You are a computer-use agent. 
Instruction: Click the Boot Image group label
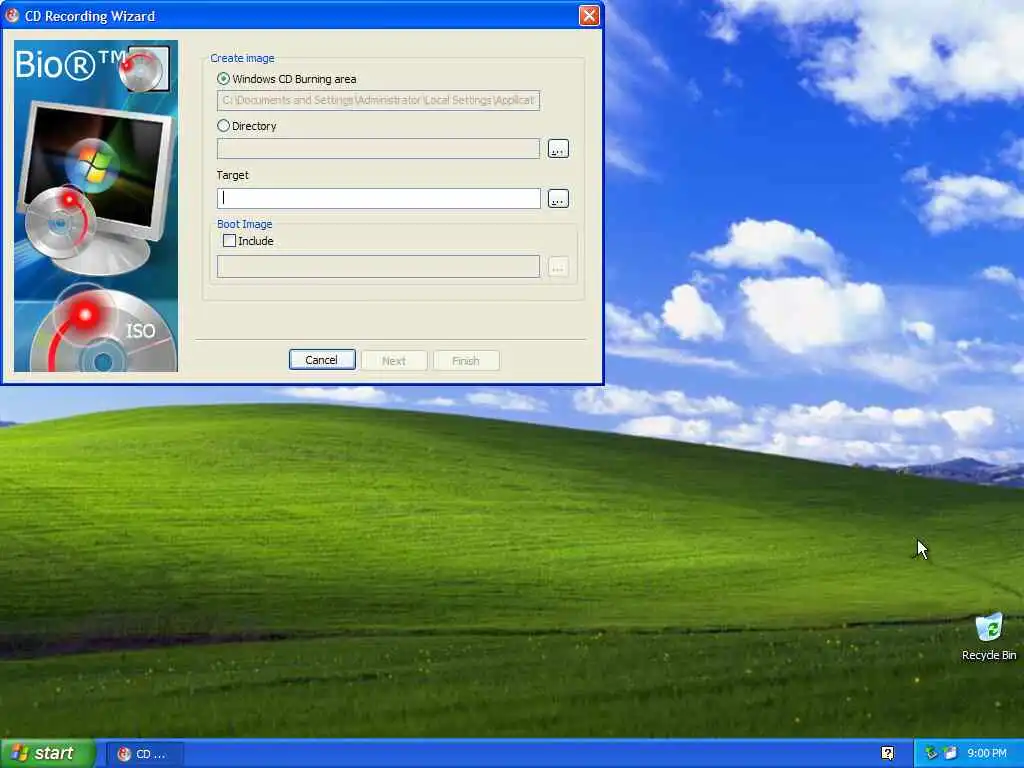click(x=244, y=224)
